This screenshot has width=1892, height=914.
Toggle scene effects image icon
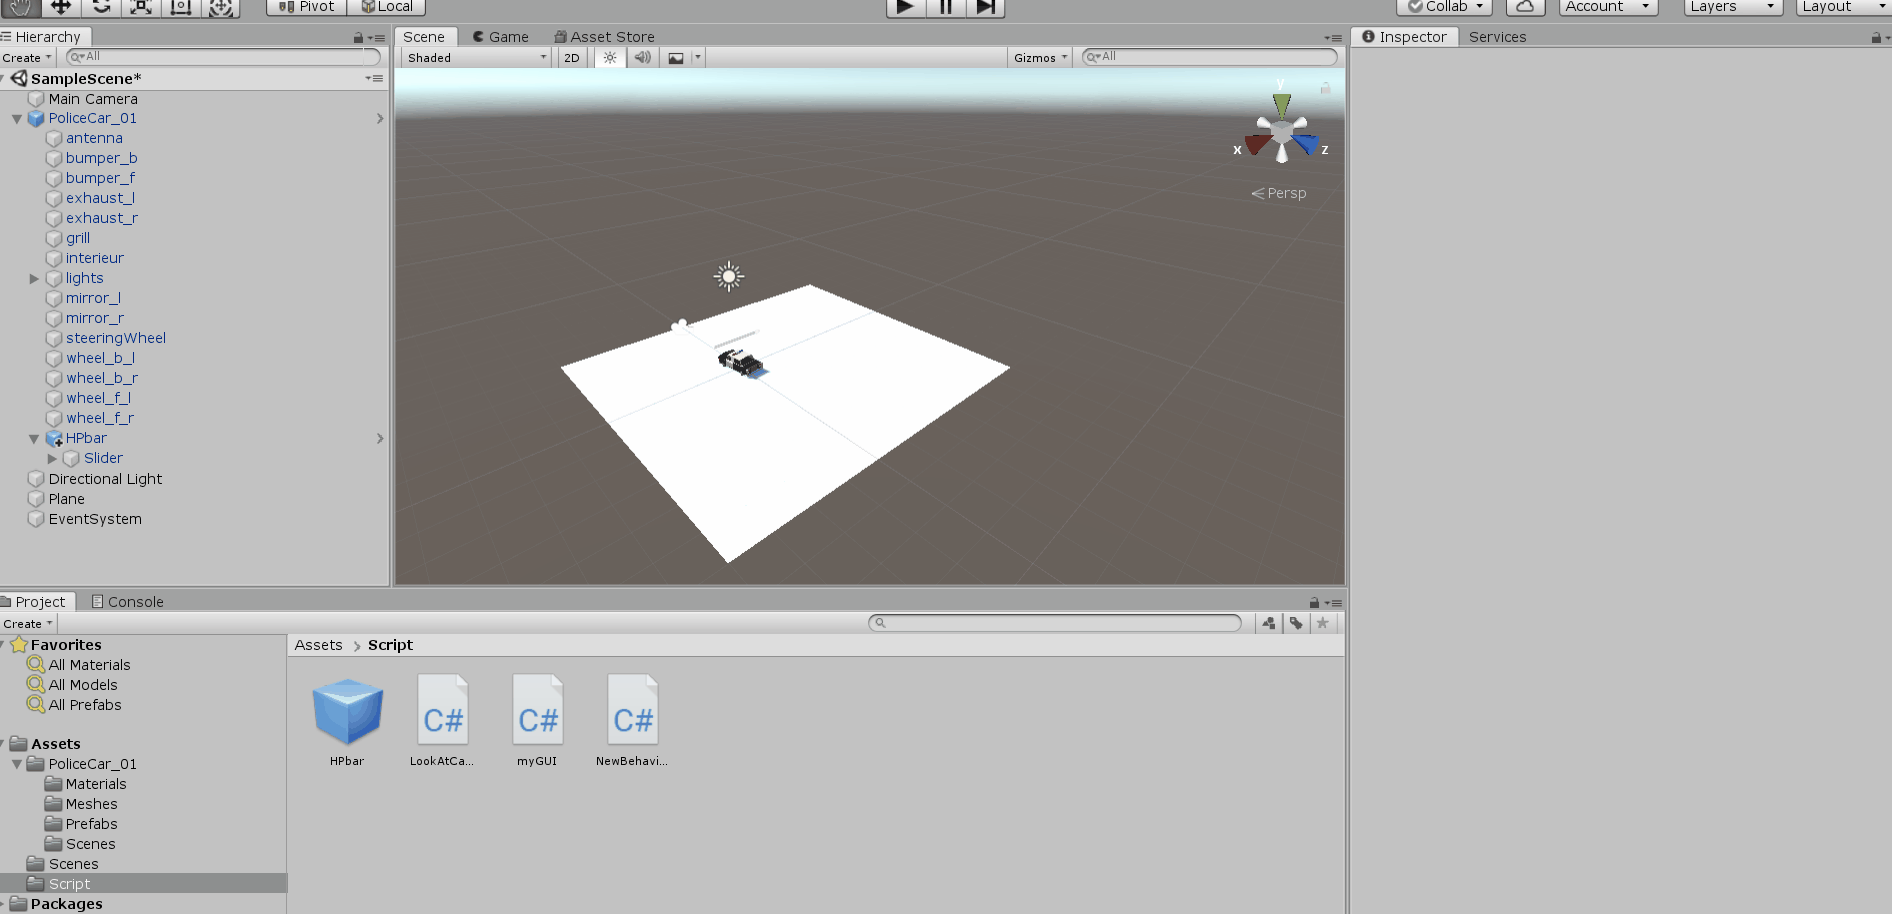[676, 58]
